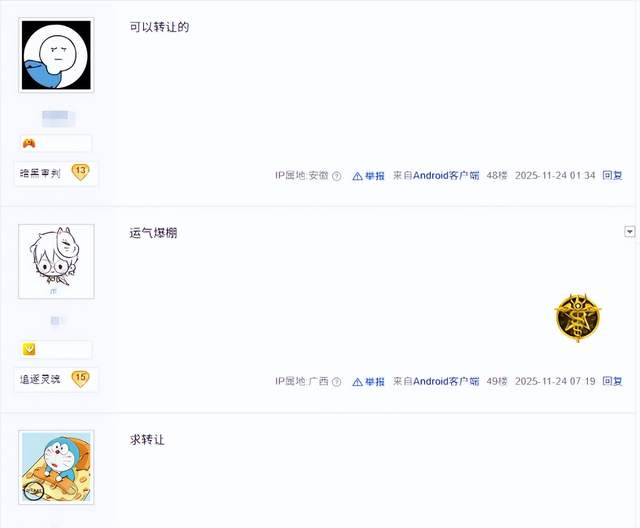Image resolution: width=640 pixels, height=528 pixels.
Task: Report the 可以转让的 comment via 举报
Action: (369, 176)
